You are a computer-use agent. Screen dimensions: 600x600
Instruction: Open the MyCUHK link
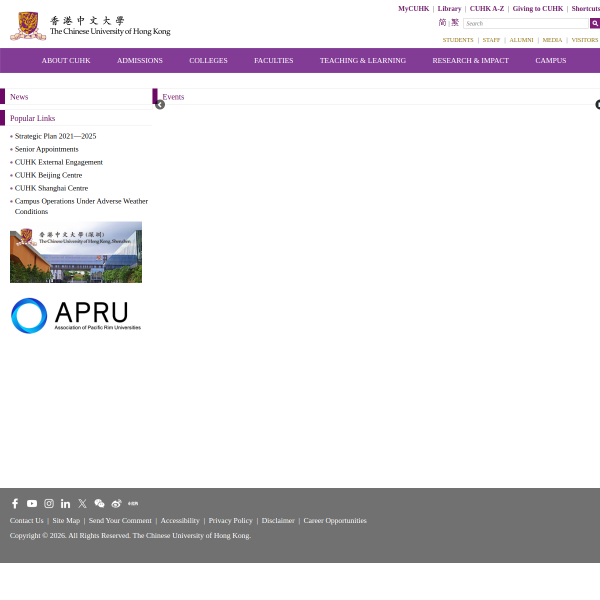point(414,8)
